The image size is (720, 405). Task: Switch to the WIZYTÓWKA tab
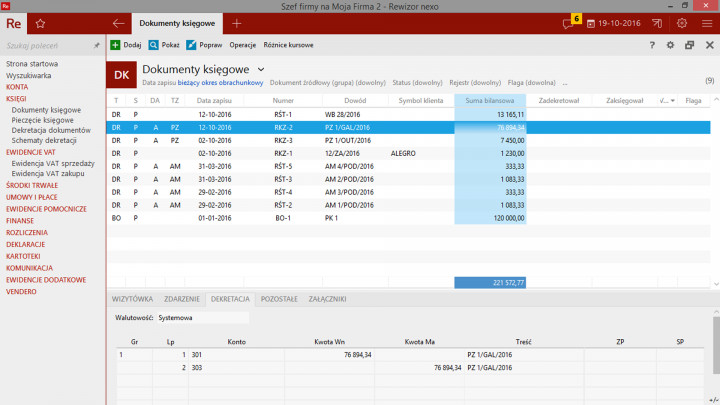[133, 299]
